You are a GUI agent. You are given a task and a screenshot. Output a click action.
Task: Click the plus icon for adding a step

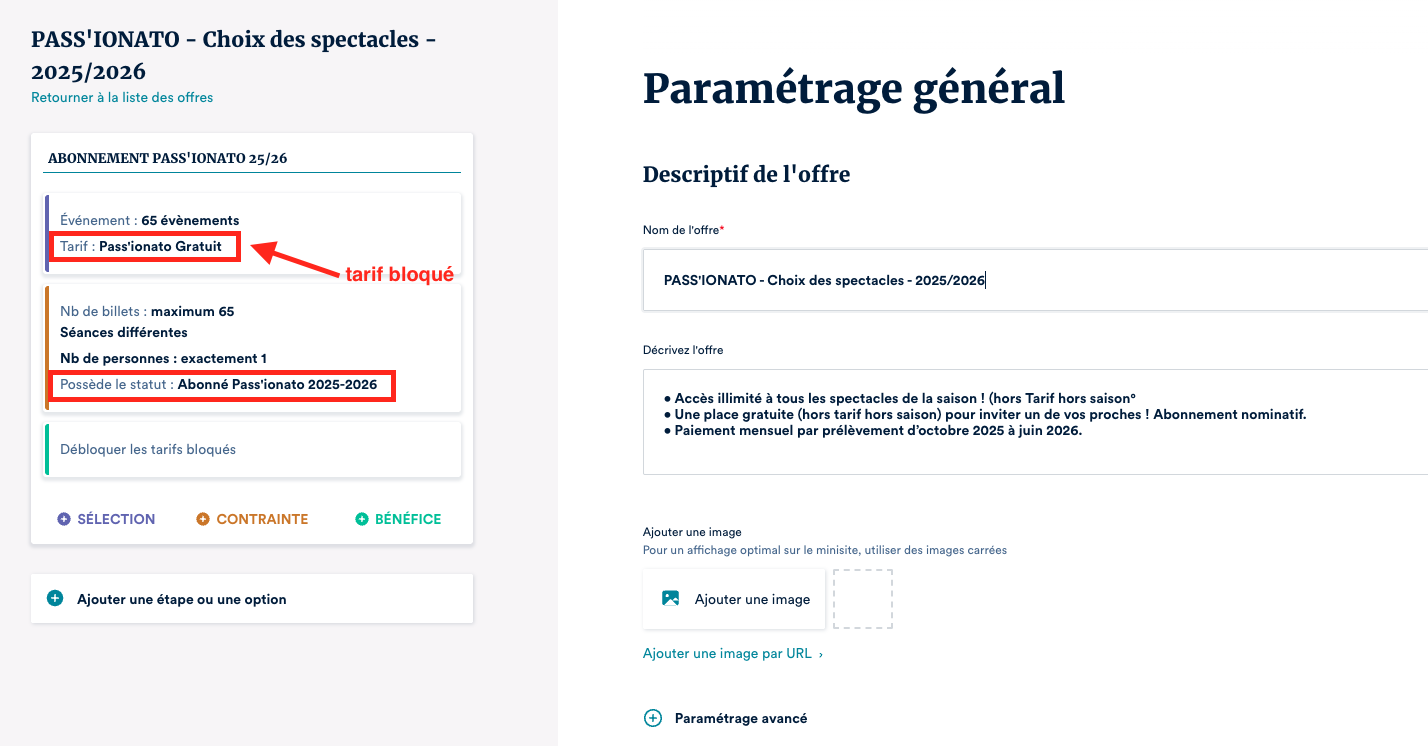pos(55,599)
